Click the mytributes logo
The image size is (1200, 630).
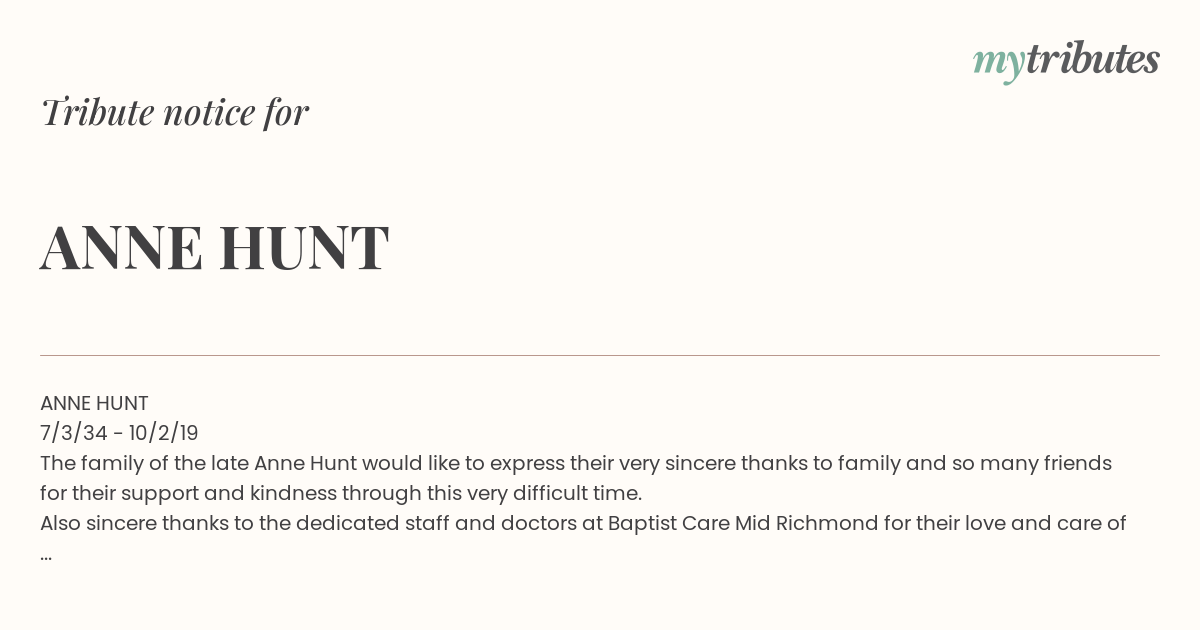[1066, 61]
